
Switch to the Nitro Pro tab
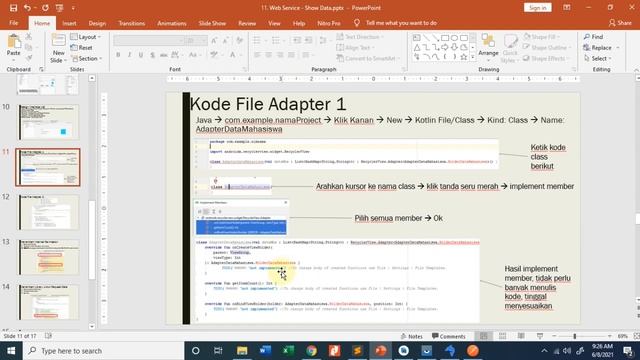(x=329, y=23)
